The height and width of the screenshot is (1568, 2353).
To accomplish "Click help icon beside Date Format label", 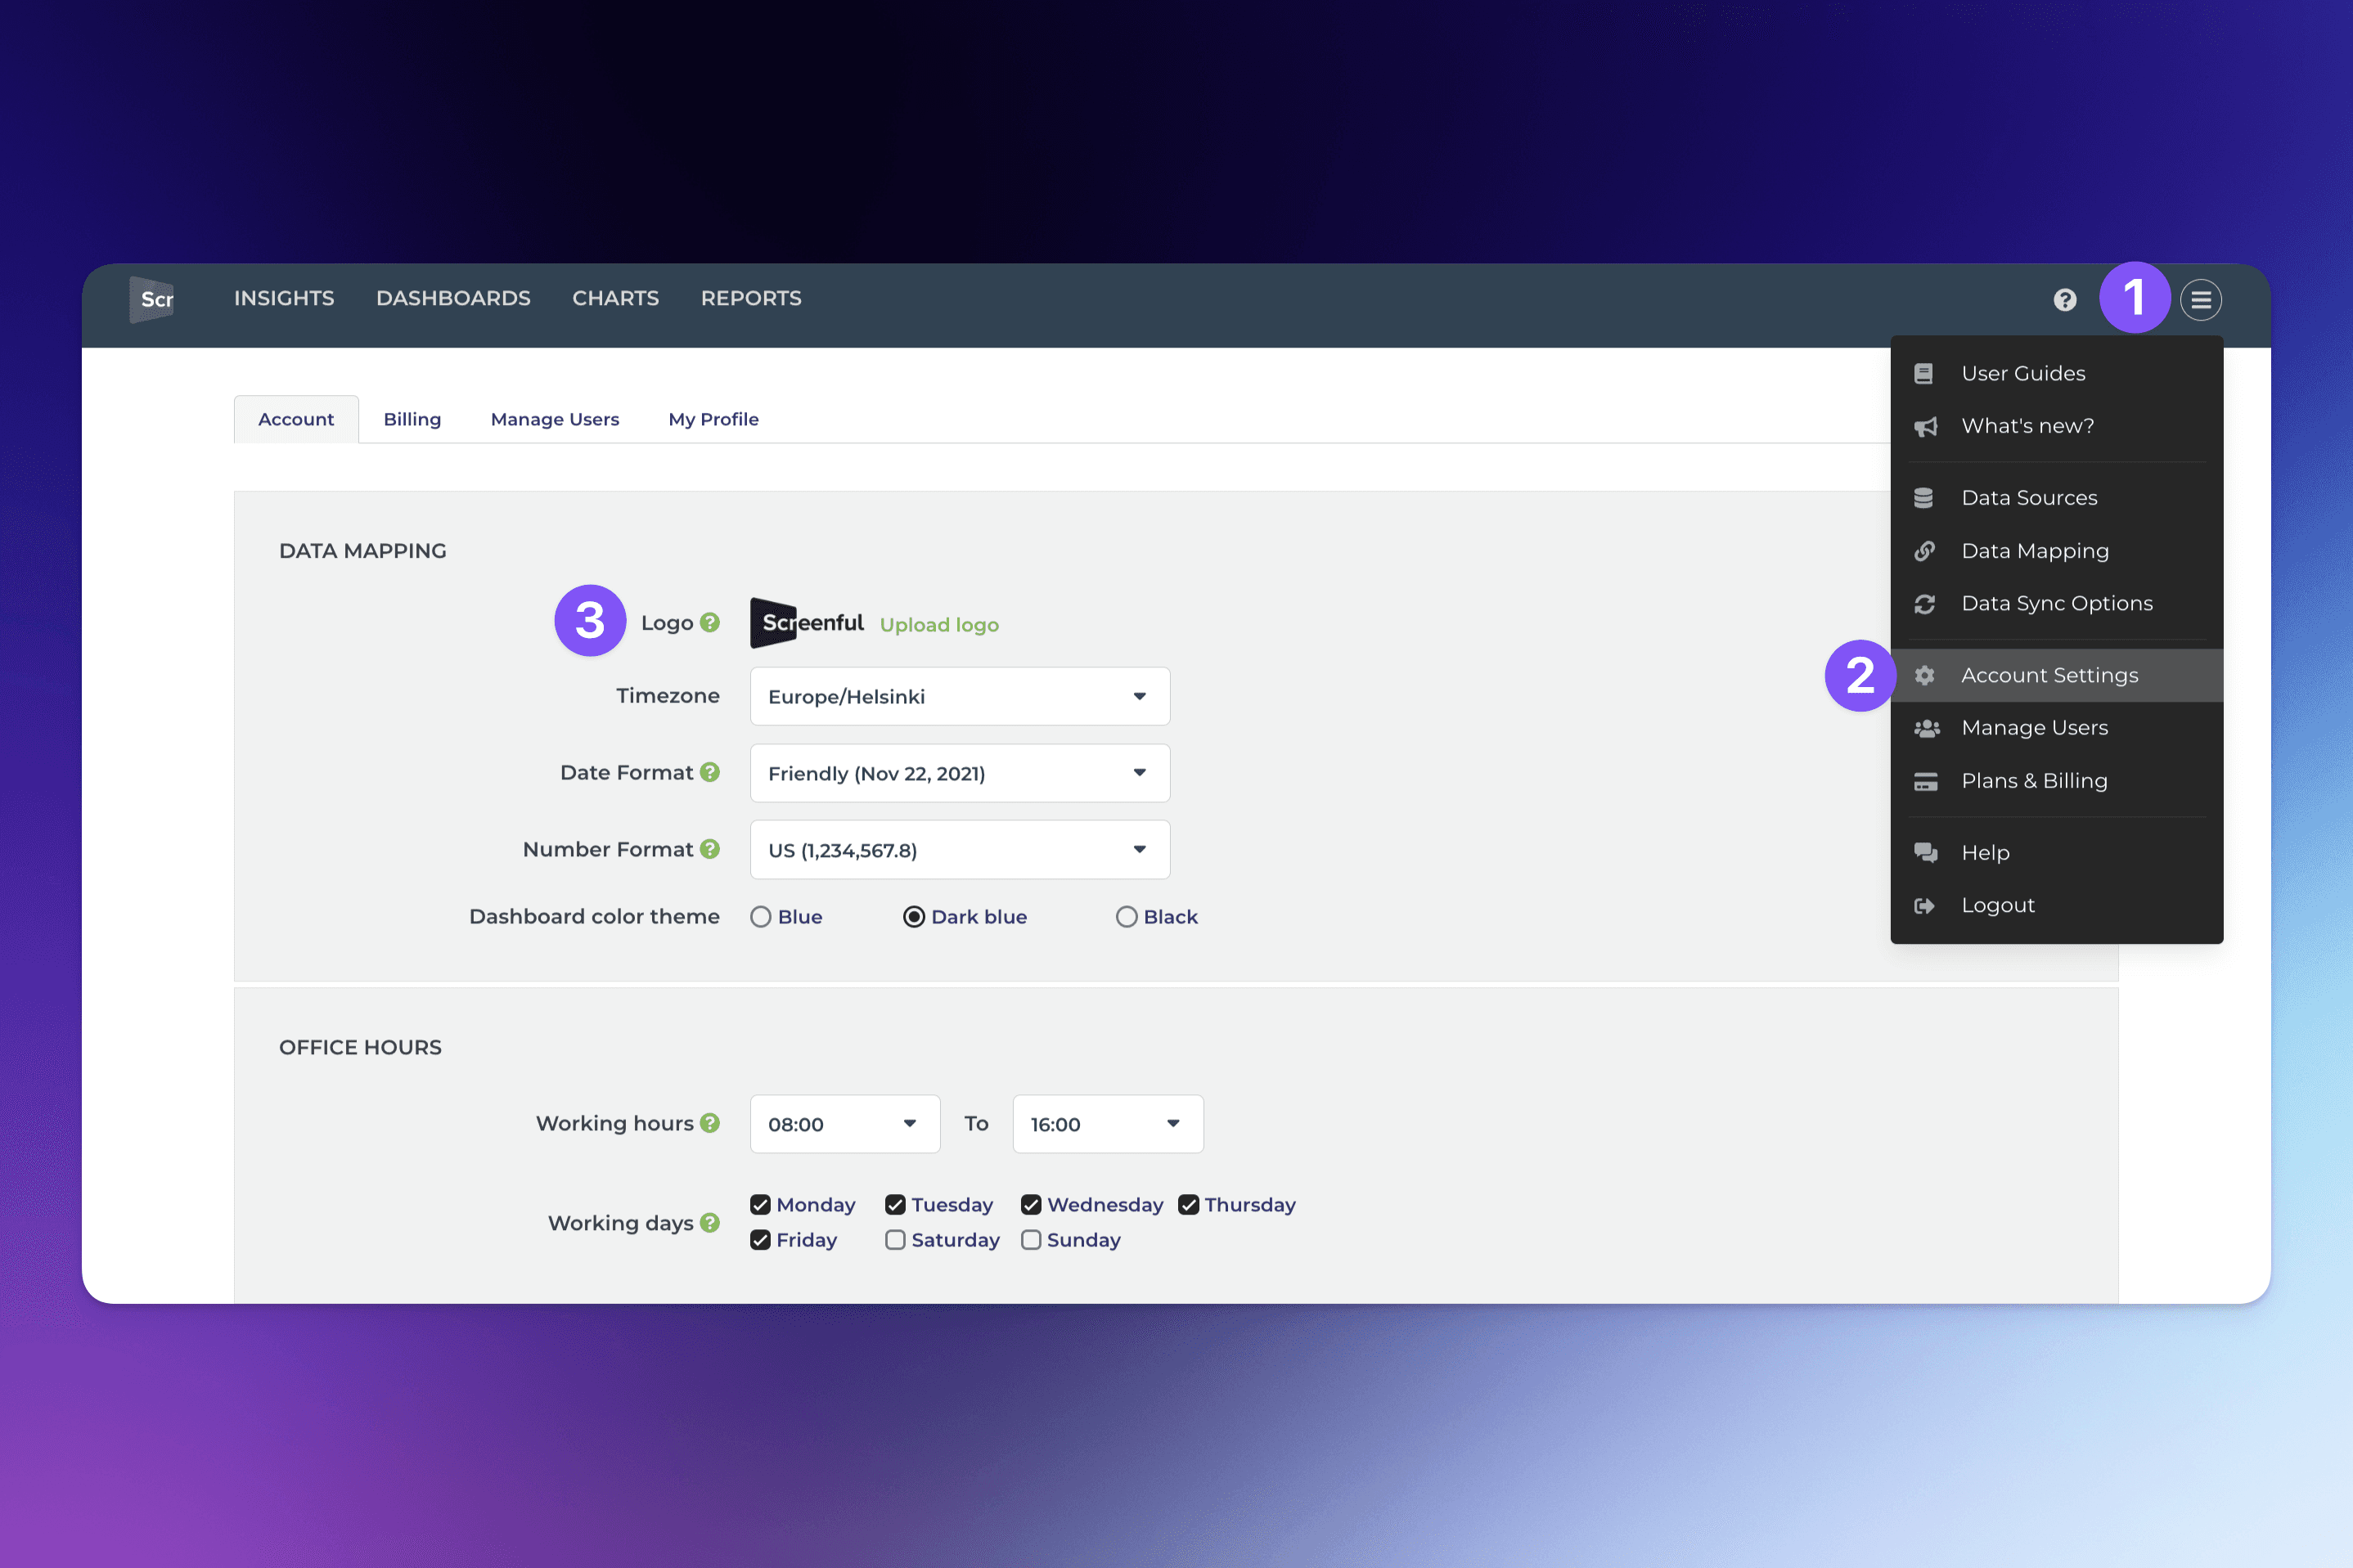I will tap(710, 772).
